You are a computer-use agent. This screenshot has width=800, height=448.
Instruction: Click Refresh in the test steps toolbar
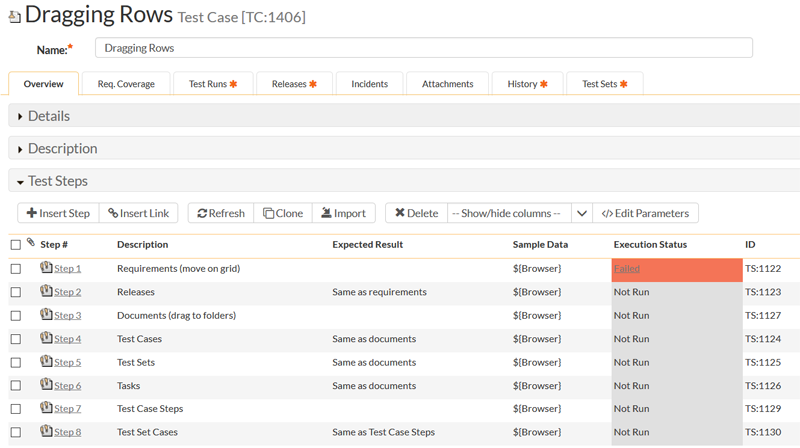pyautogui.click(x=221, y=213)
